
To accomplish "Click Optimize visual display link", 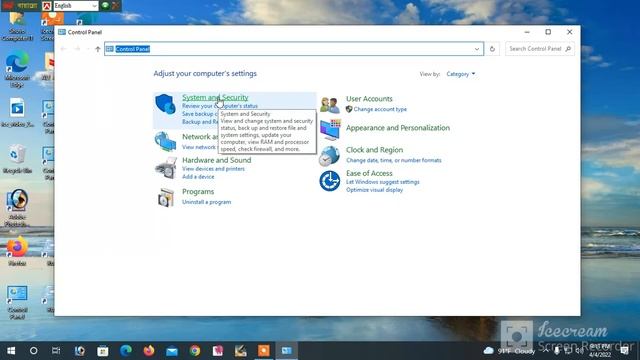I will click(374, 190).
